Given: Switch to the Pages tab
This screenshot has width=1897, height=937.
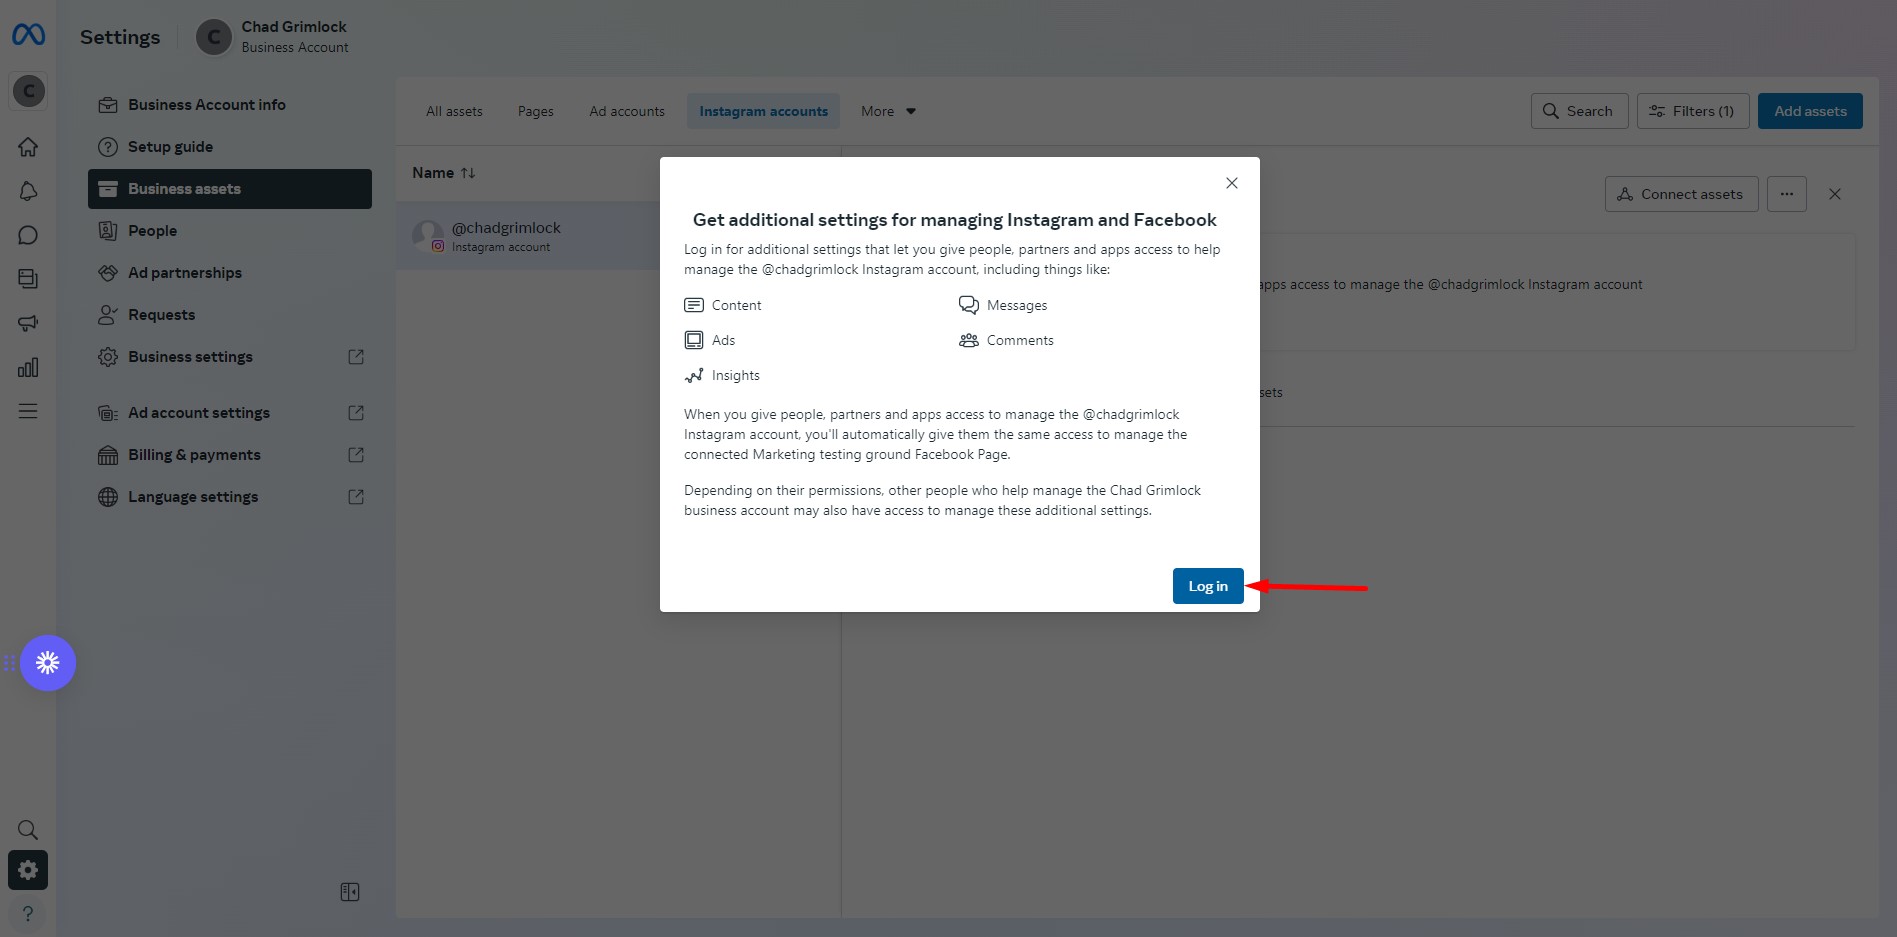Looking at the screenshot, I should pyautogui.click(x=535, y=111).
